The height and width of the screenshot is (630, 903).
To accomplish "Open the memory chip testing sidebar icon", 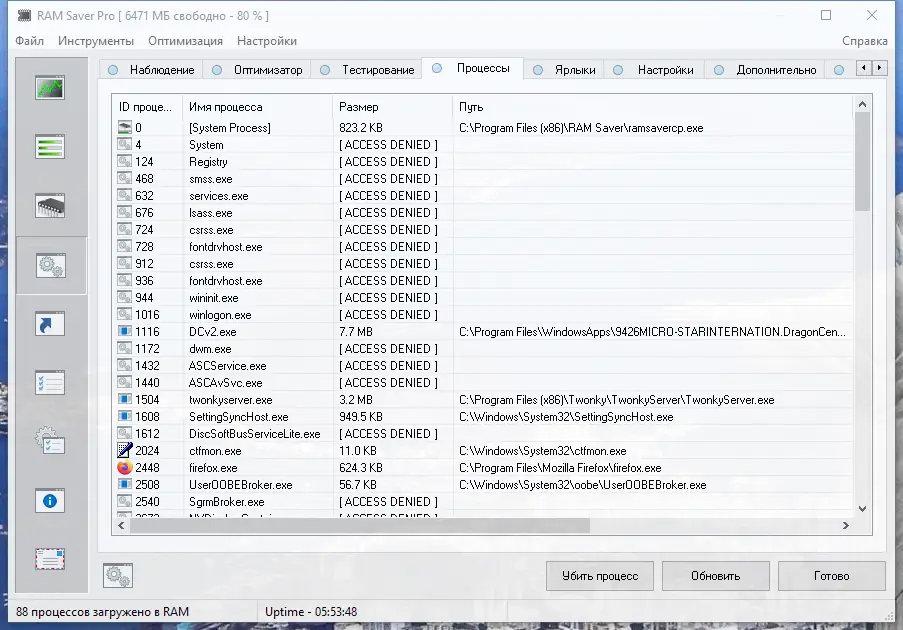I will (x=50, y=206).
